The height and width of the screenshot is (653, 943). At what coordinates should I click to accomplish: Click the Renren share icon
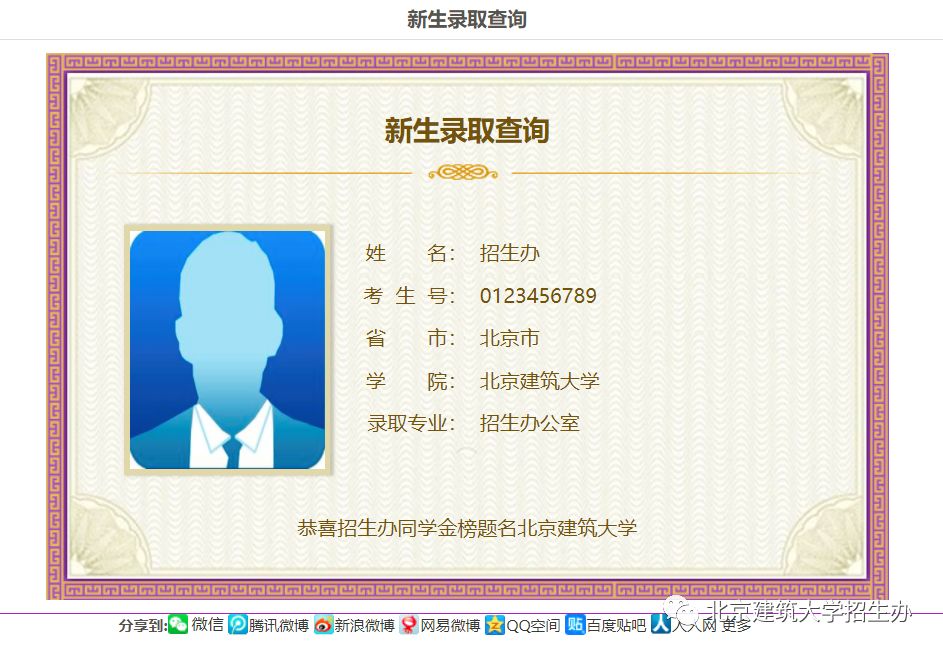point(660,623)
